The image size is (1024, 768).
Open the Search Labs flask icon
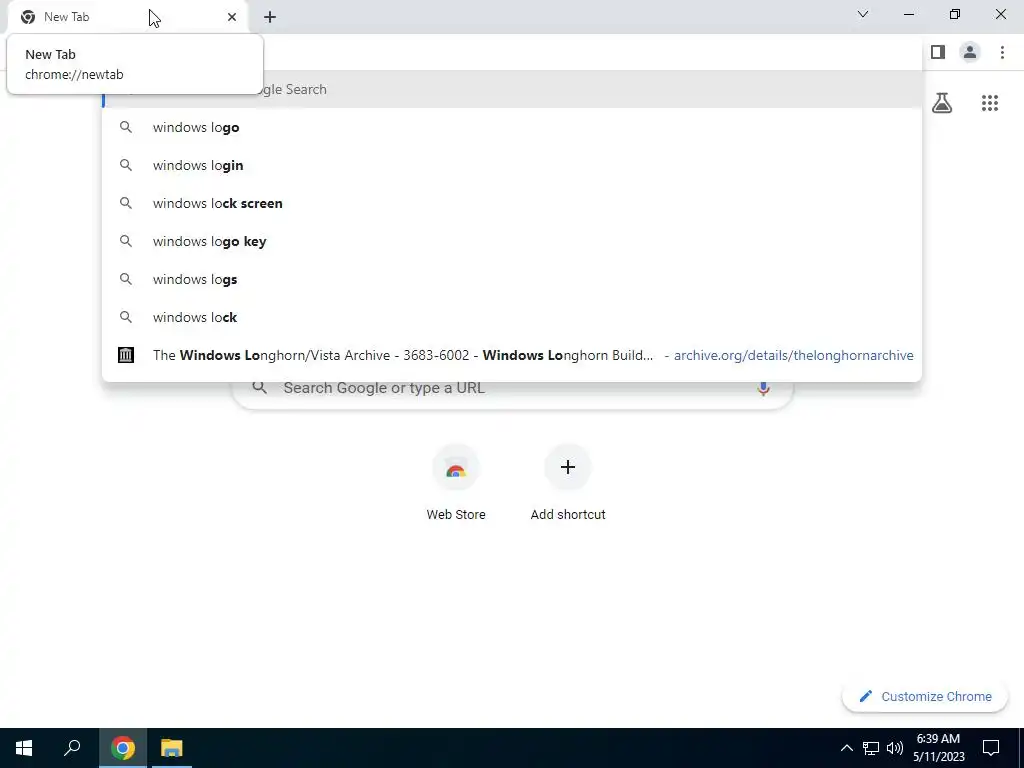tap(942, 103)
